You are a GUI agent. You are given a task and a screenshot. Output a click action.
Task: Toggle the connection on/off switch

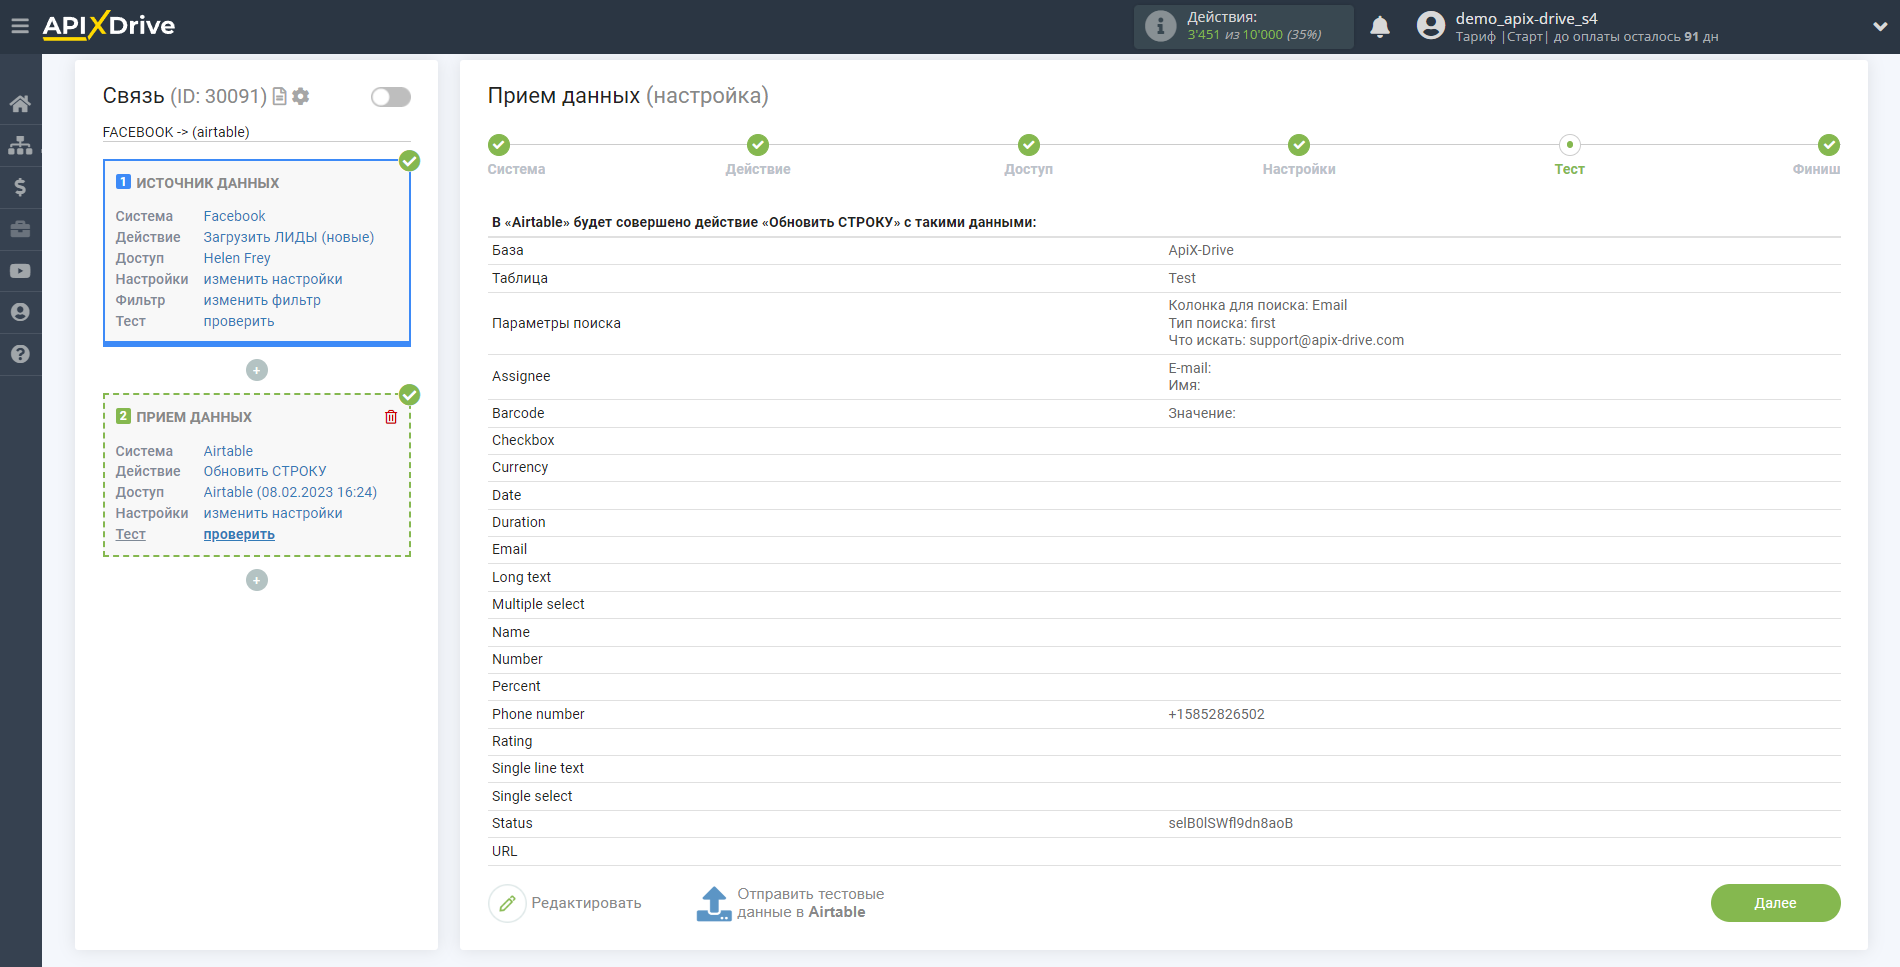pyautogui.click(x=391, y=97)
